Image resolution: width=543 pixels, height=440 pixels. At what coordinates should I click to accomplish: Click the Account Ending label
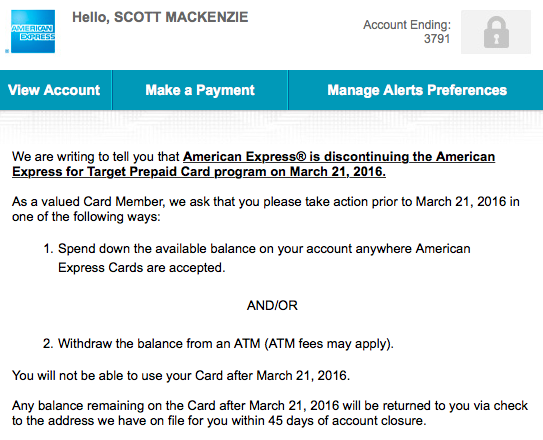click(407, 25)
